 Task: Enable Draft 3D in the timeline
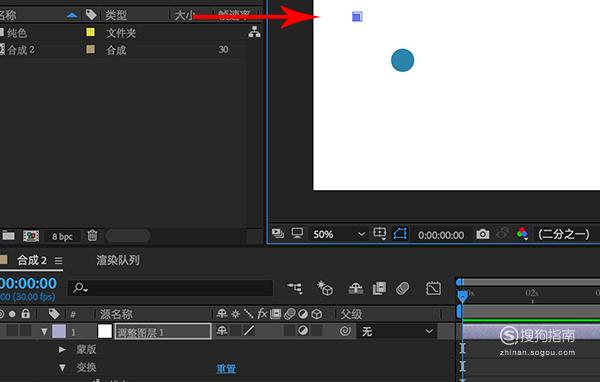[x=325, y=288]
